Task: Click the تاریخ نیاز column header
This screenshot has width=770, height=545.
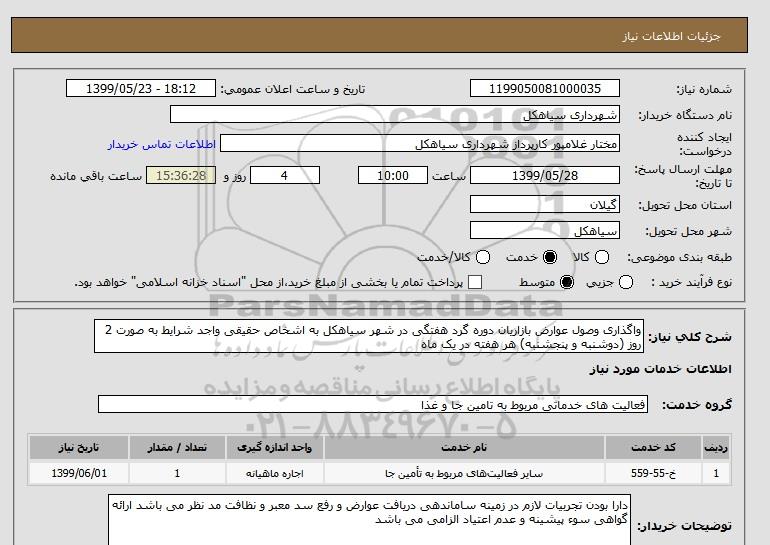Action: pyautogui.click(x=79, y=447)
